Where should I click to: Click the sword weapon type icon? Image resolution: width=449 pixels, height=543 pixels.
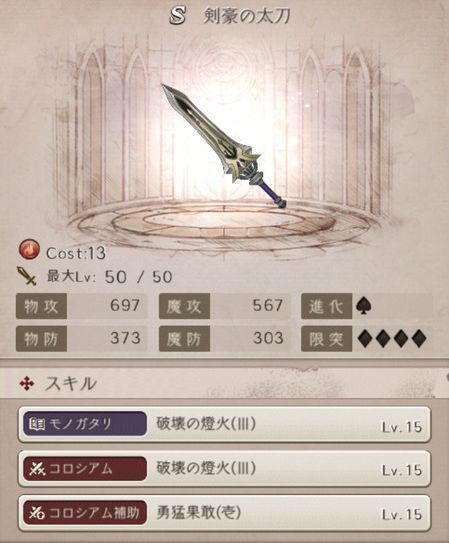click(27, 276)
